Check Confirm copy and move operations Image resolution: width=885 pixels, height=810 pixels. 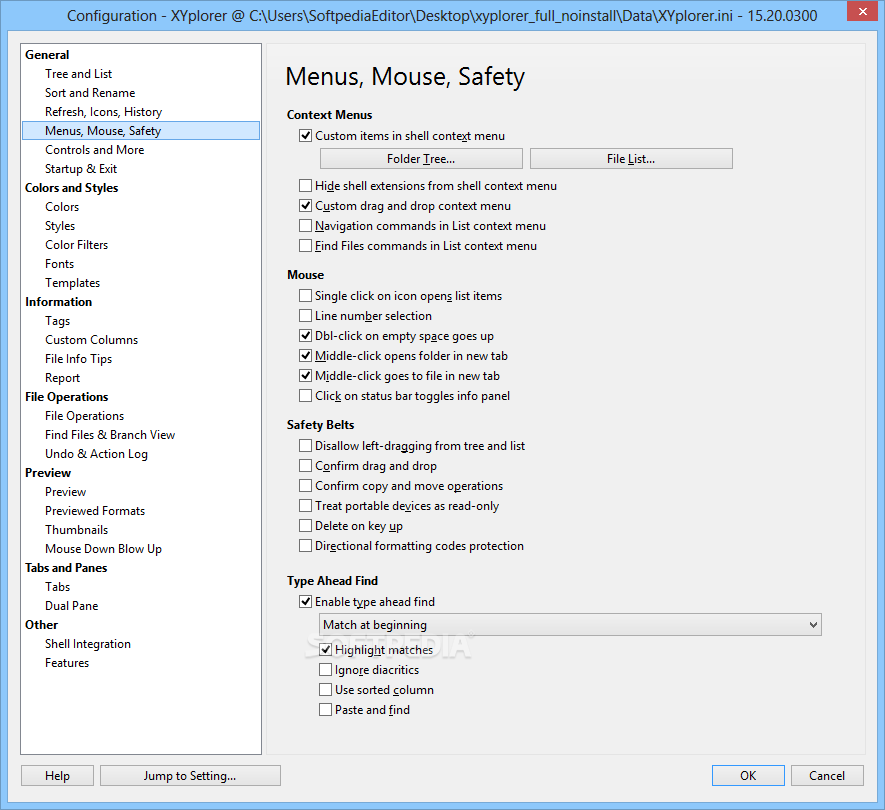click(305, 486)
